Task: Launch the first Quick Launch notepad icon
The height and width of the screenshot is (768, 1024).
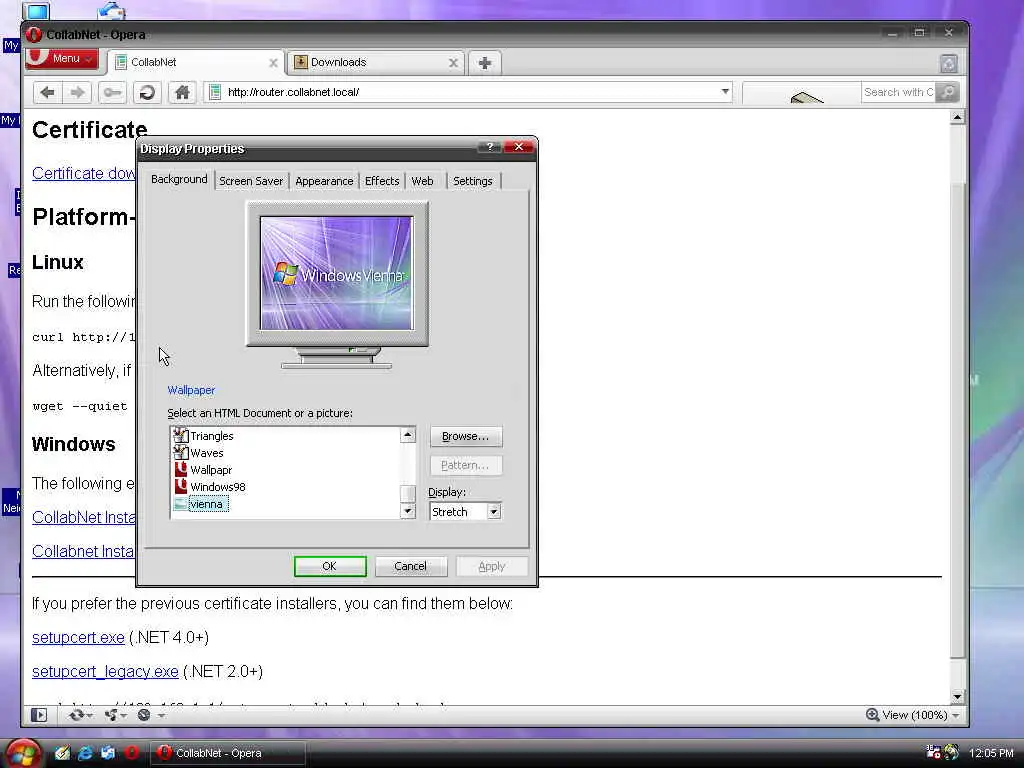Action: pyautogui.click(x=62, y=753)
